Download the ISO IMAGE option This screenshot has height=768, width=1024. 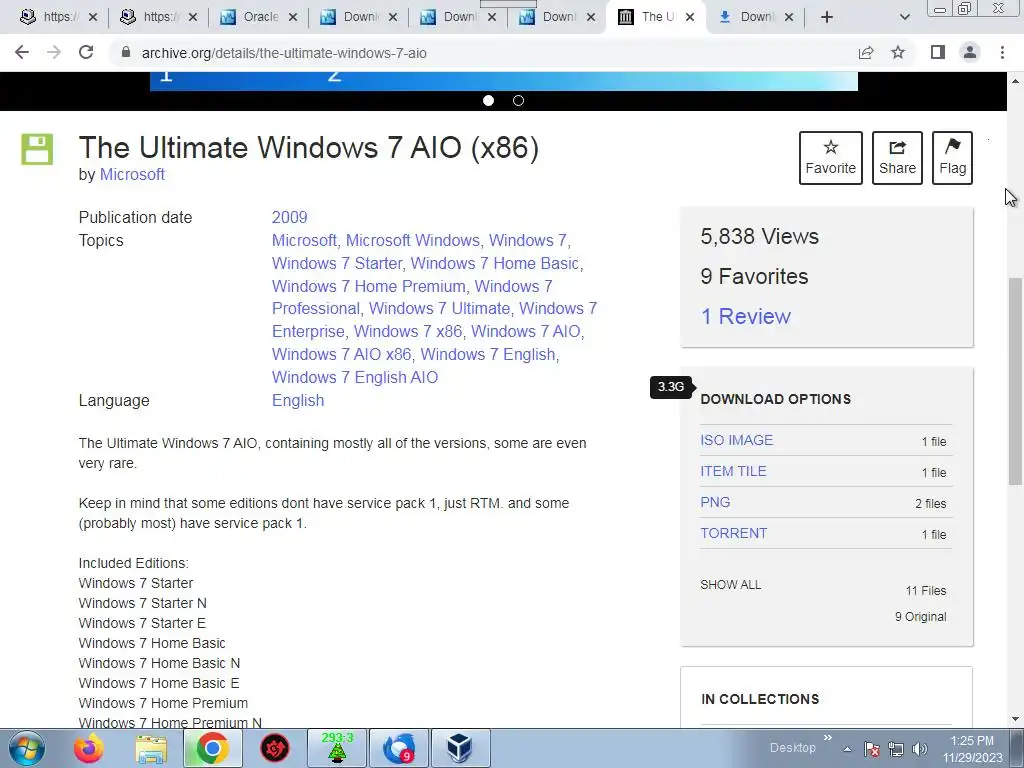click(737, 440)
